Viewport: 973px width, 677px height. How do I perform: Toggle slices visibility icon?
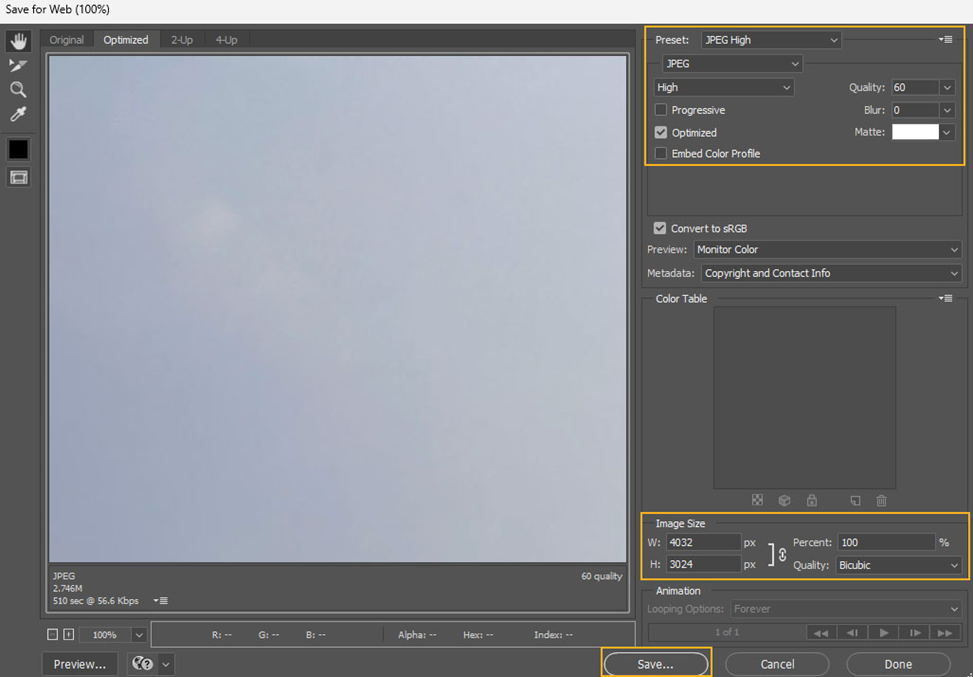coord(18,177)
